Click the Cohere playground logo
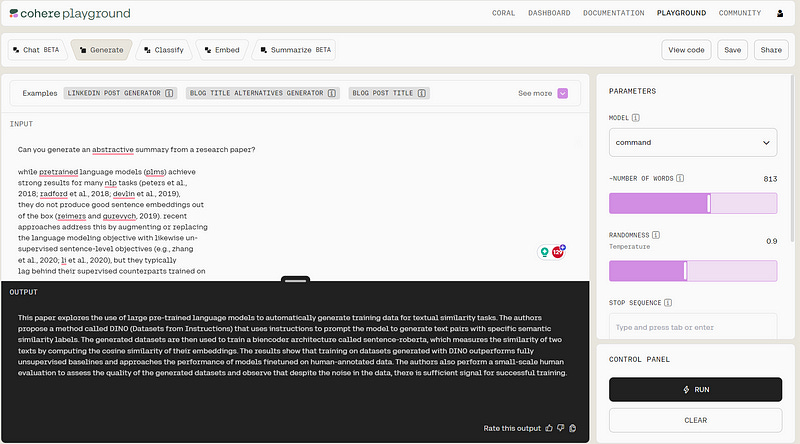800x444 pixels. [x=70, y=13]
